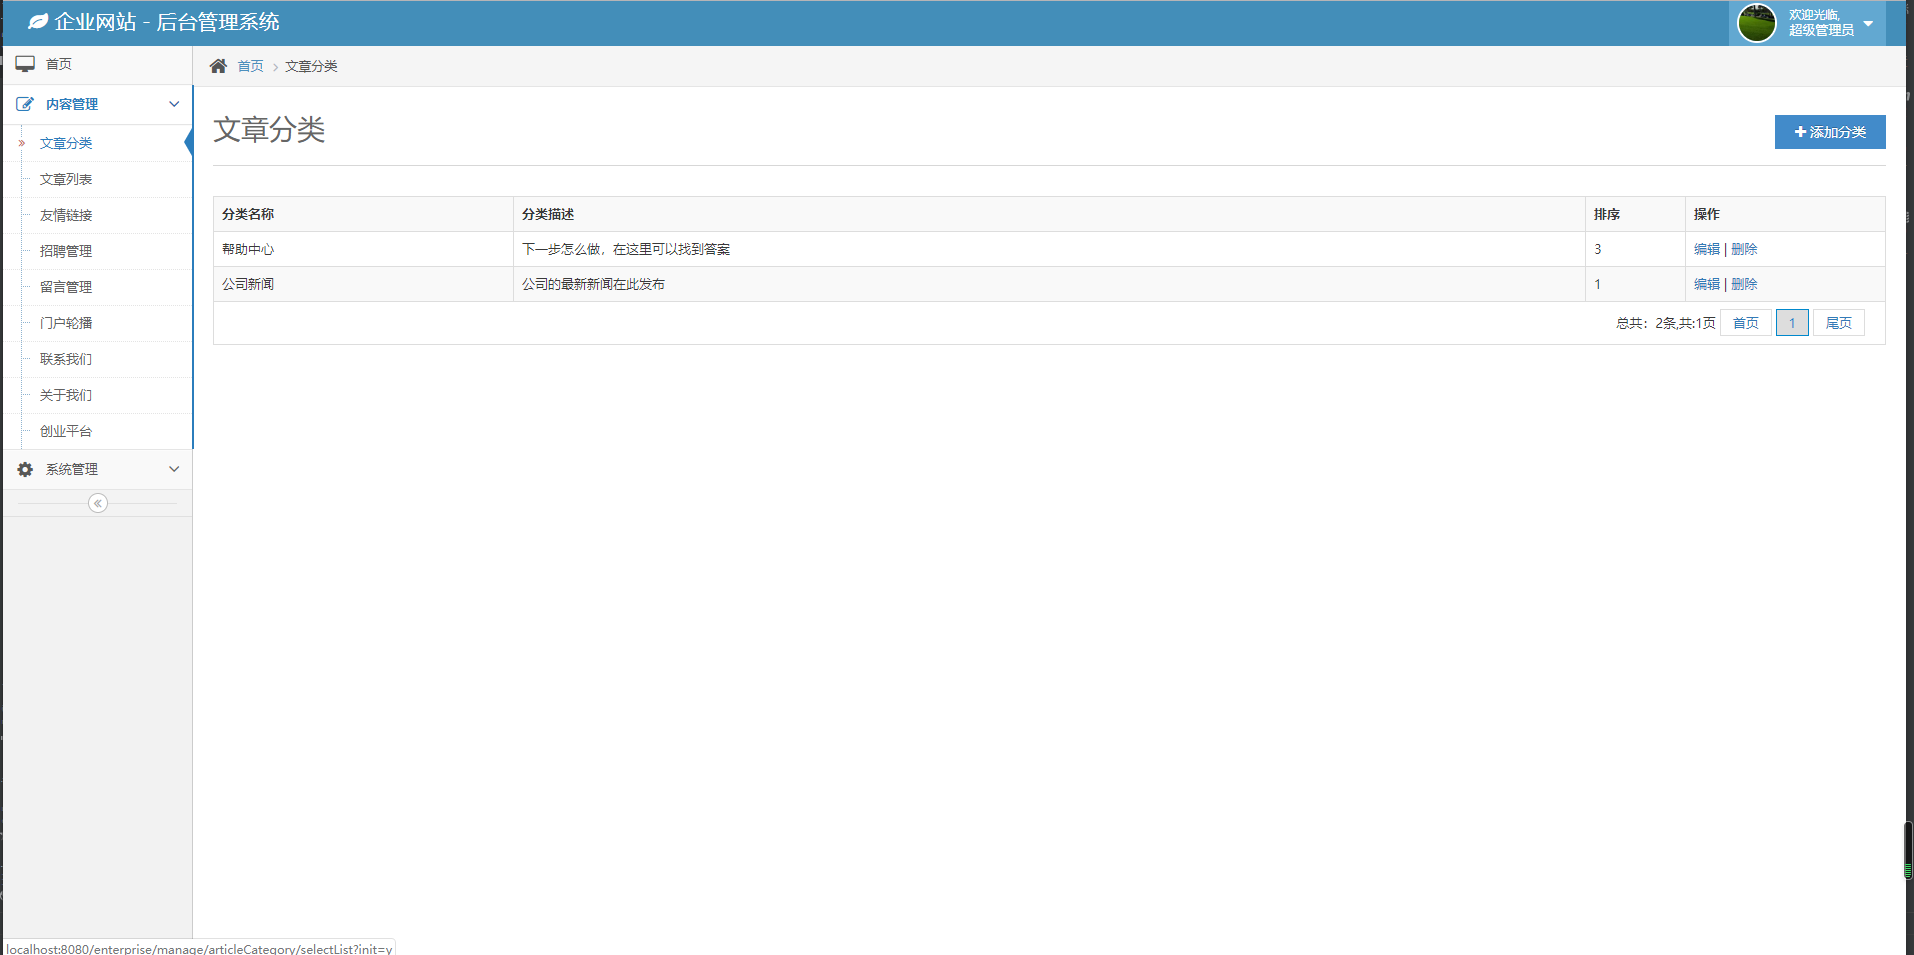This screenshot has width=1914, height=955.
Task: Collapse the 内容管理 menu chevron
Action: 174,104
